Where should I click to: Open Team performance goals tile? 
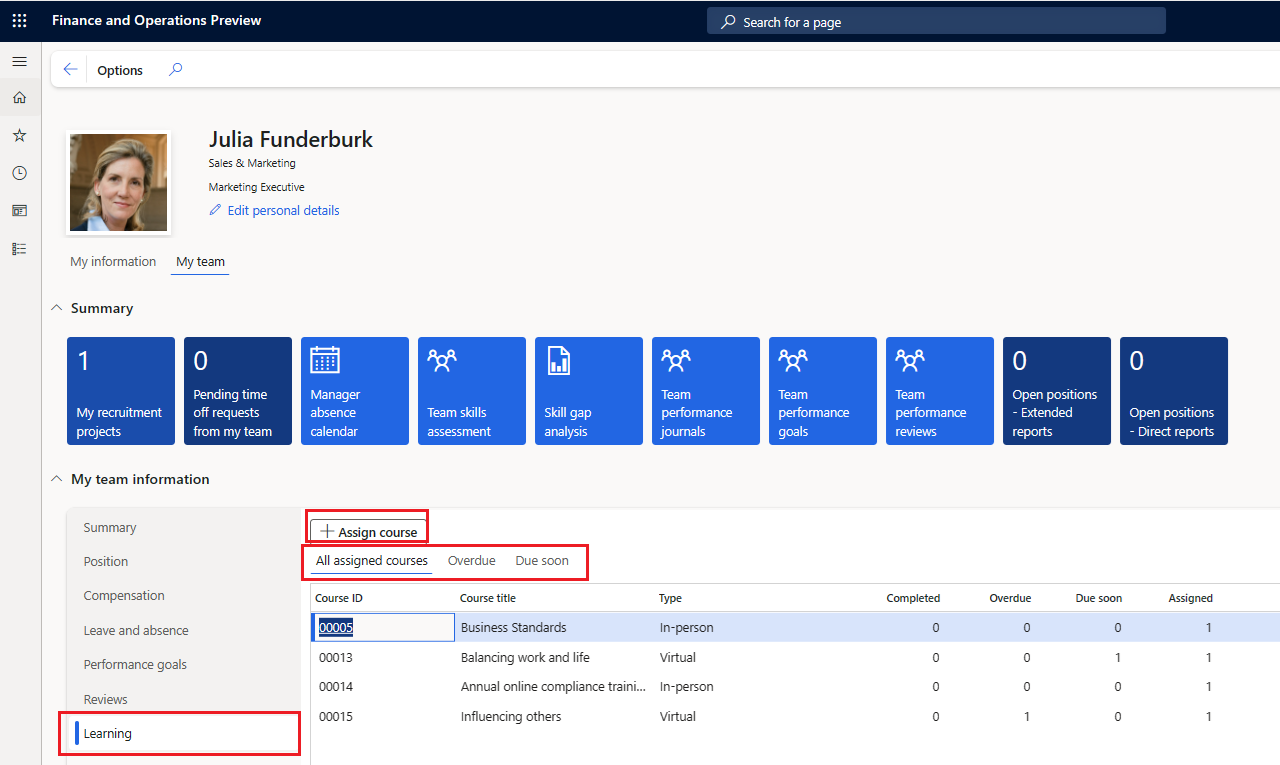click(823, 391)
